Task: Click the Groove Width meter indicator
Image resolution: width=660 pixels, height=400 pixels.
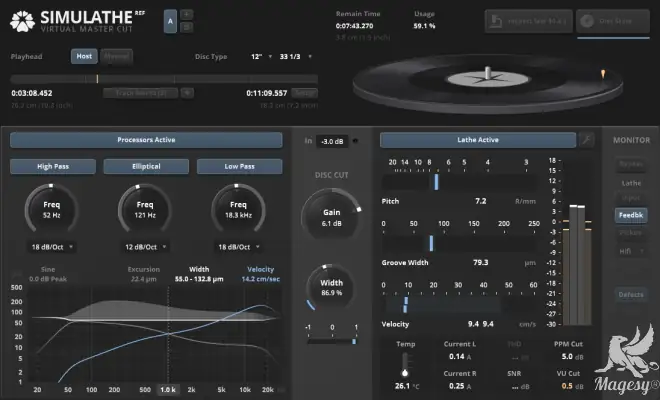Action: pos(431,243)
